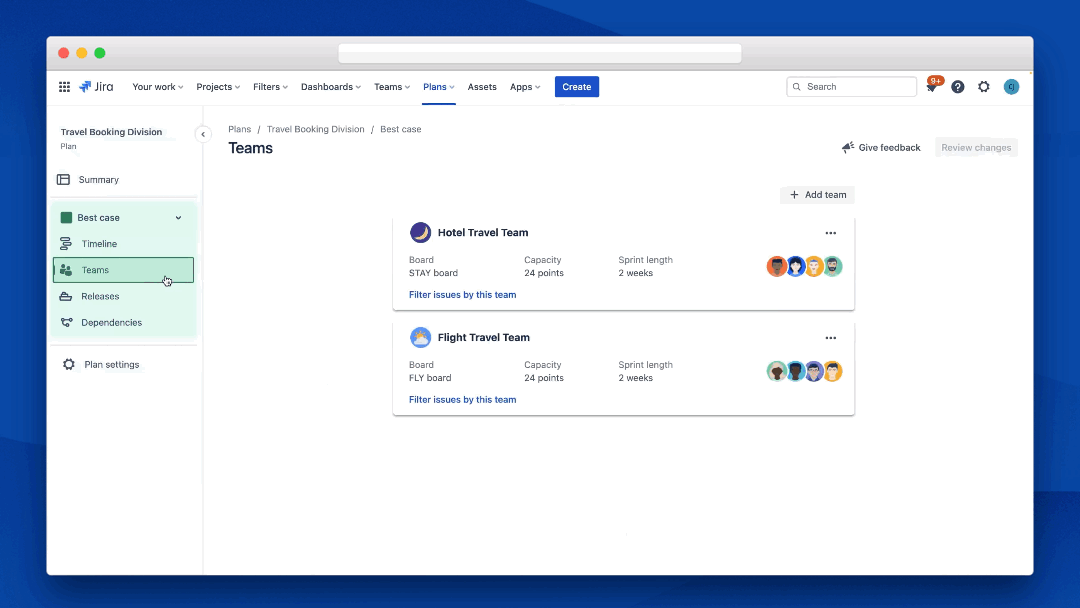
Task: Click the navbar Search field
Action: (x=851, y=87)
